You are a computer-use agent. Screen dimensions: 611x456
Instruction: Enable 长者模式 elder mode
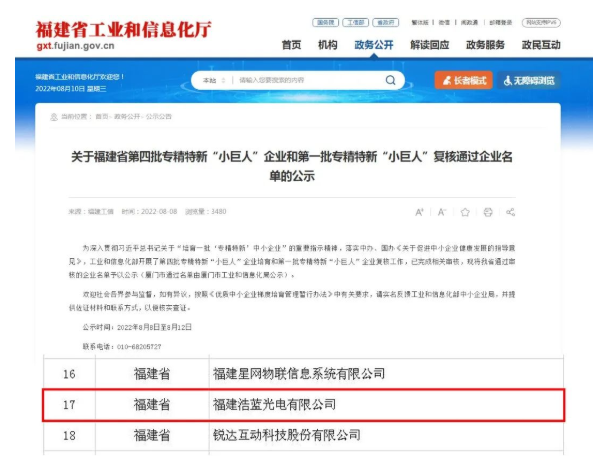[462, 80]
